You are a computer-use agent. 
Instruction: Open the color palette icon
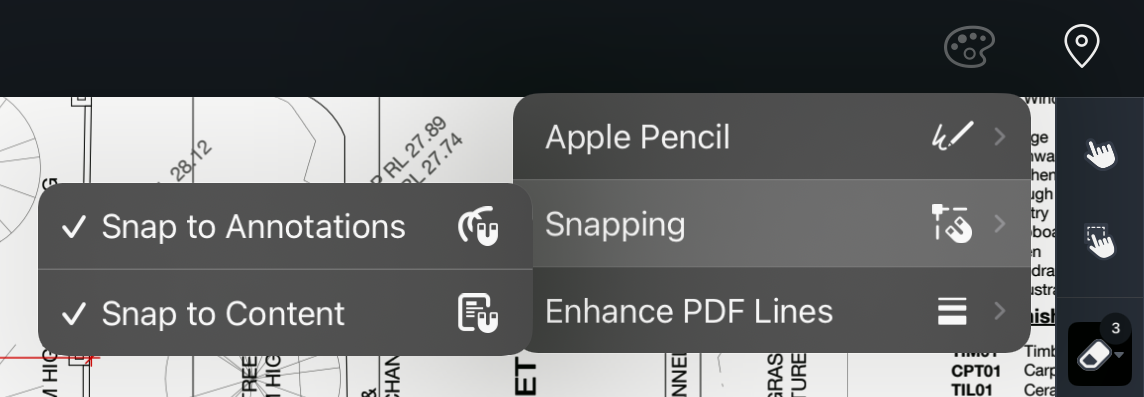coord(969,46)
